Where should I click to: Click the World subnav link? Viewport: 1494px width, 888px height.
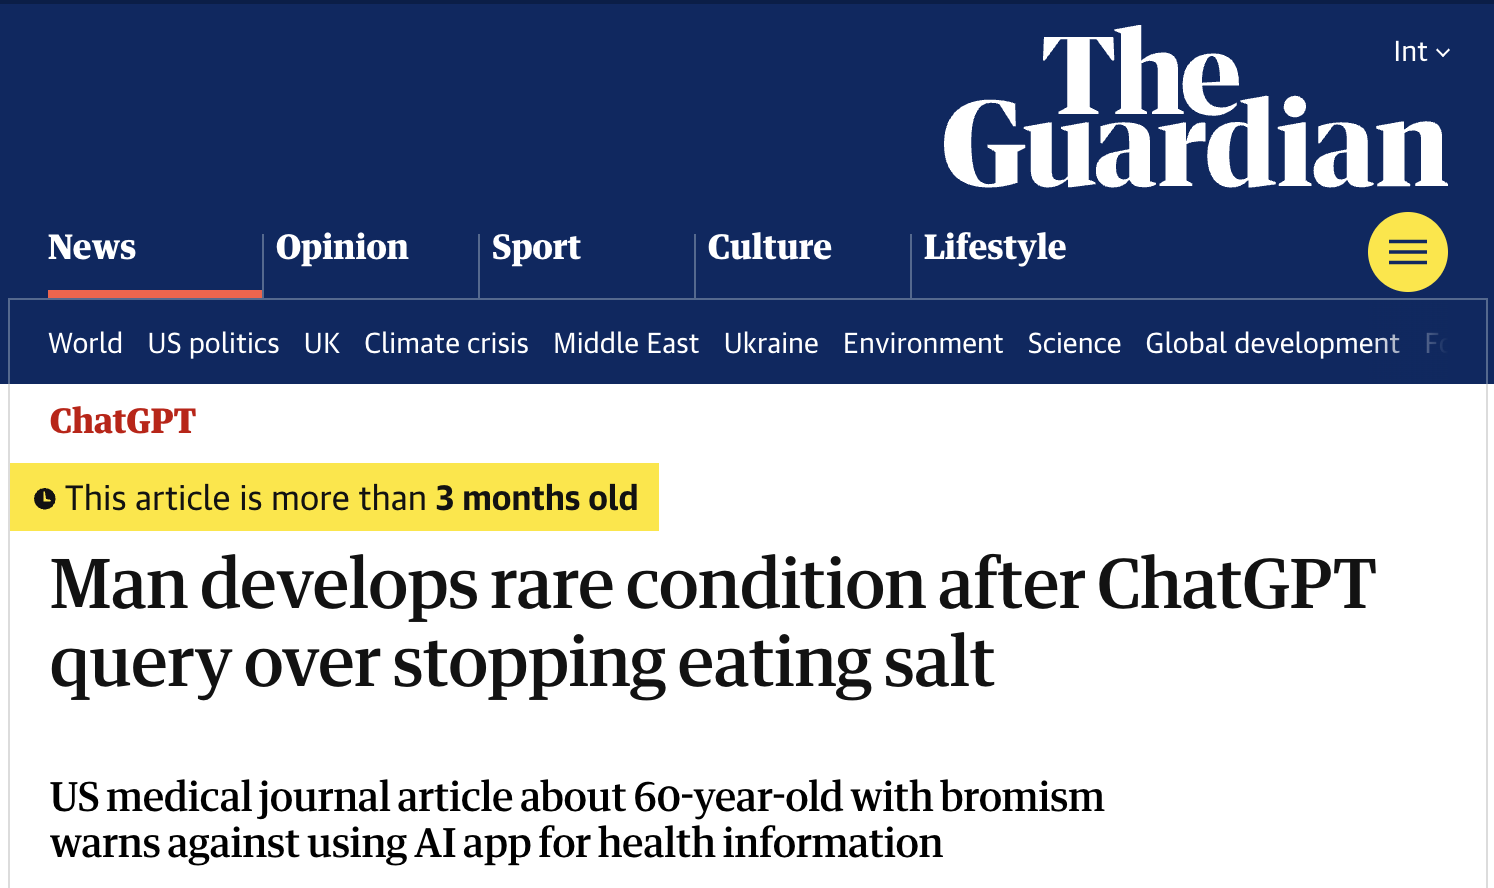(x=85, y=343)
